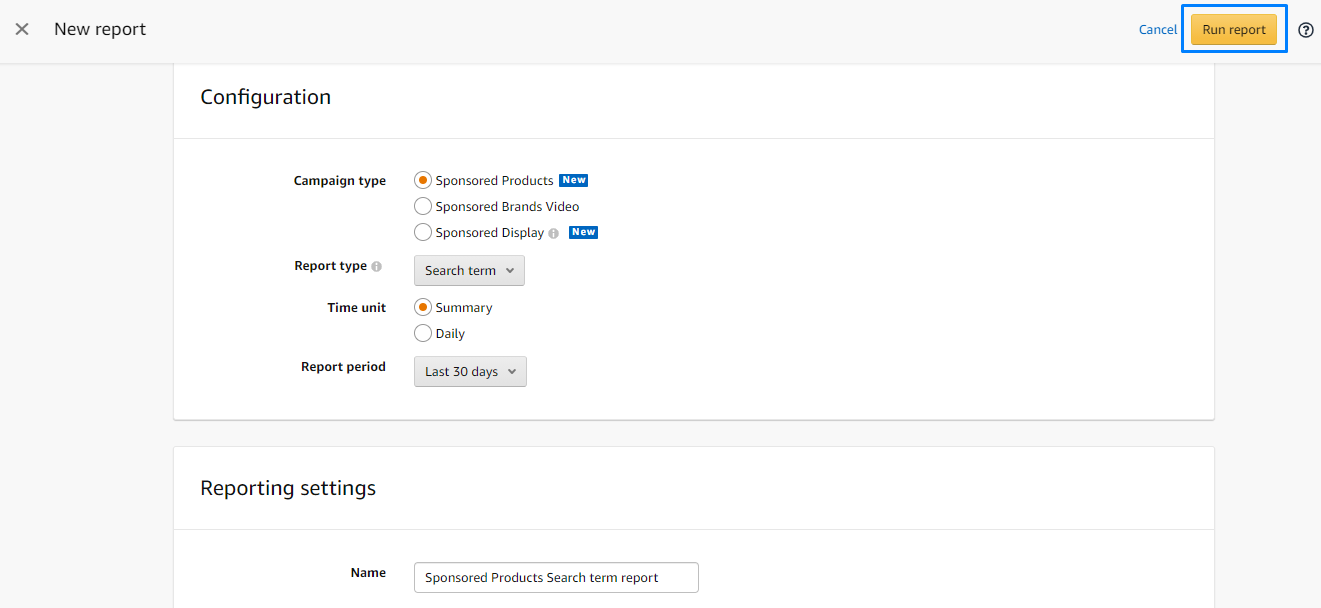Set time unit to Summary
This screenshot has height=608, width=1321.
pos(423,308)
